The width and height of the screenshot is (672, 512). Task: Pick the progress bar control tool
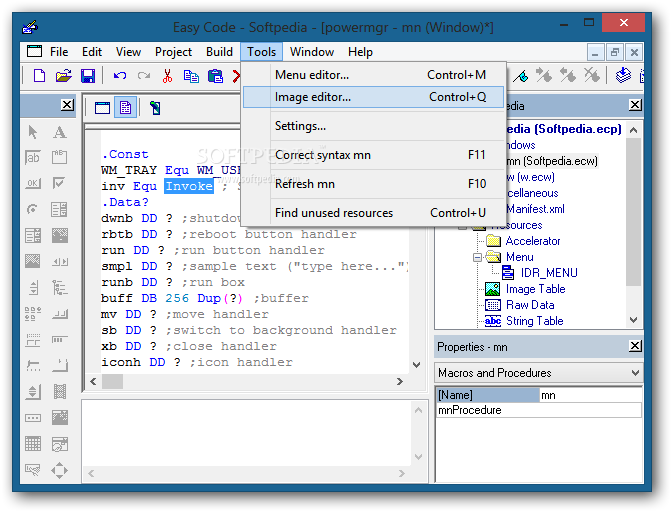point(60,339)
